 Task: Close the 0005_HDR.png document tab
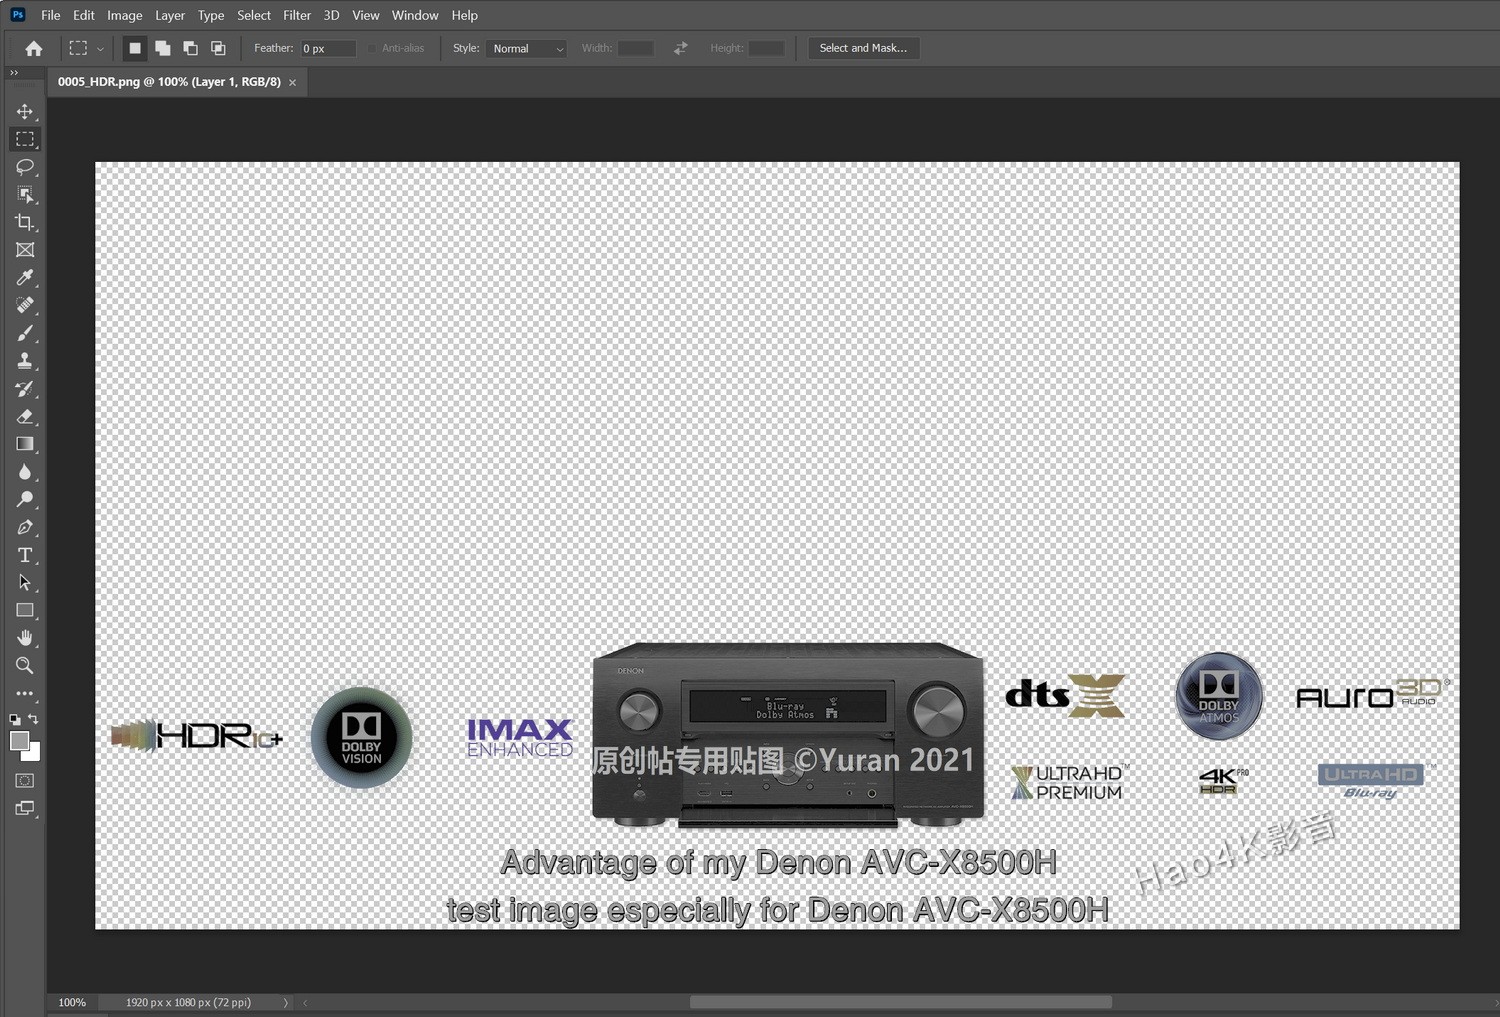click(x=293, y=83)
